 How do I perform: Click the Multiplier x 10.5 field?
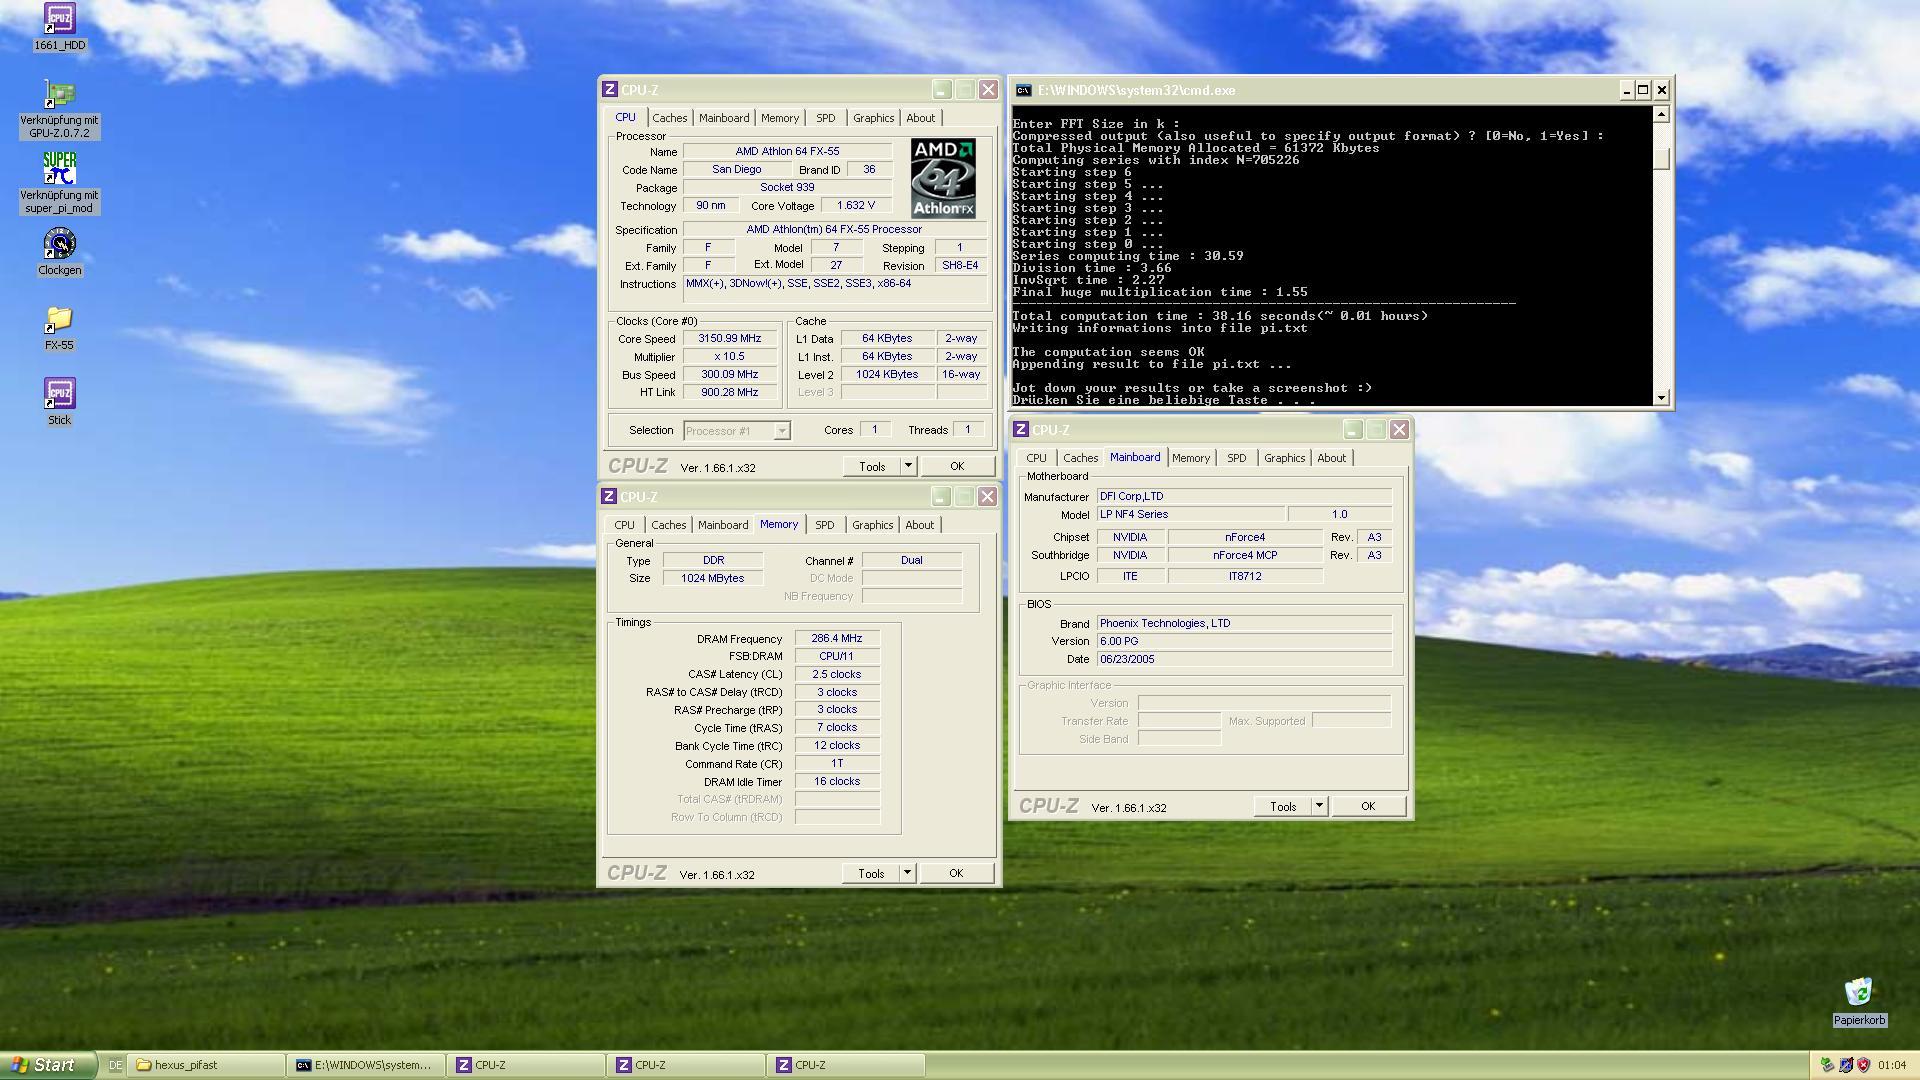(730, 357)
